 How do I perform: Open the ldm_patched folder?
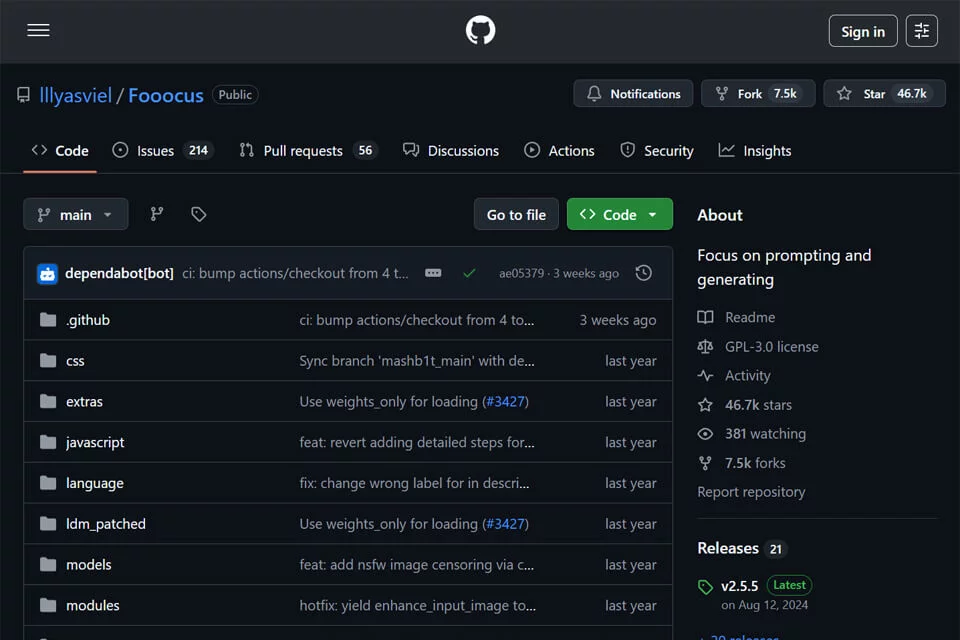coord(106,524)
